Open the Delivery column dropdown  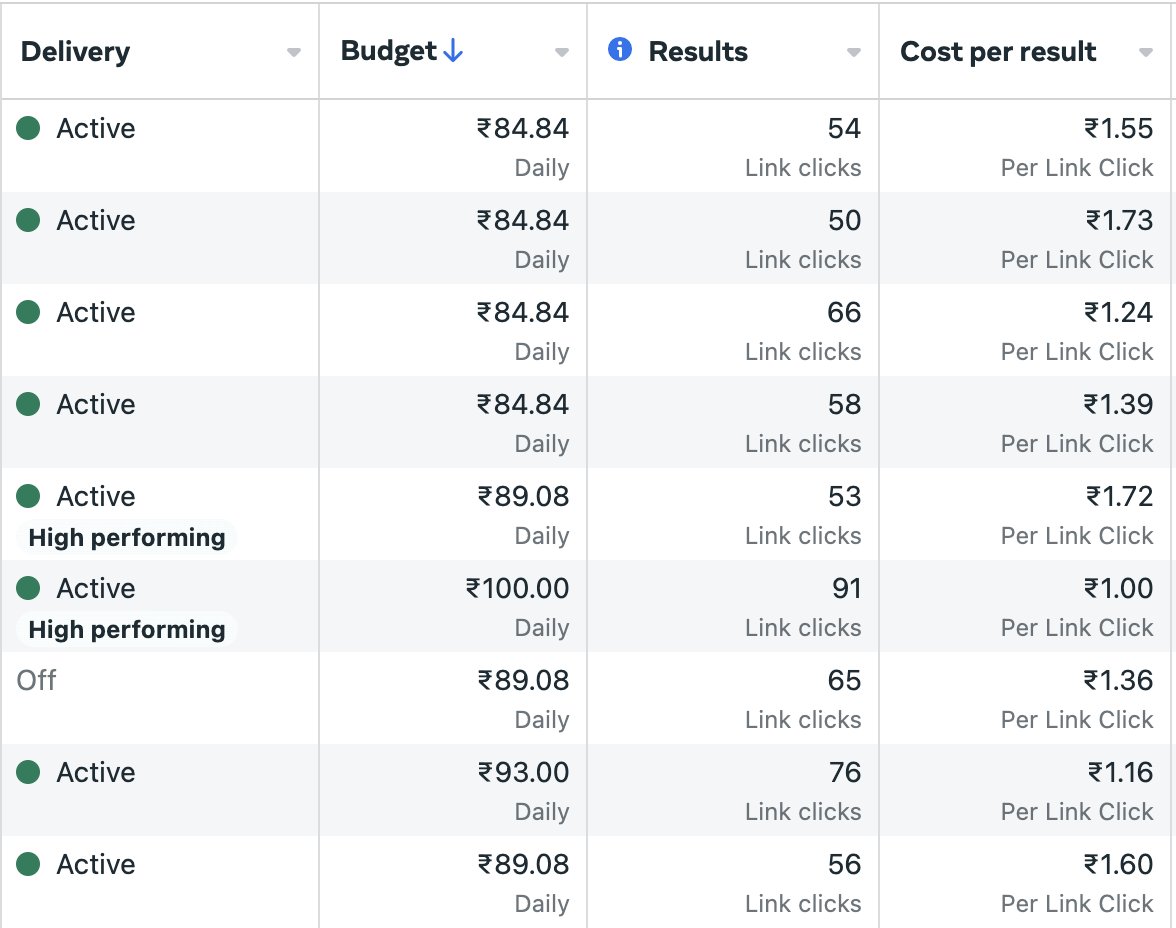click(x=294, y=52)
